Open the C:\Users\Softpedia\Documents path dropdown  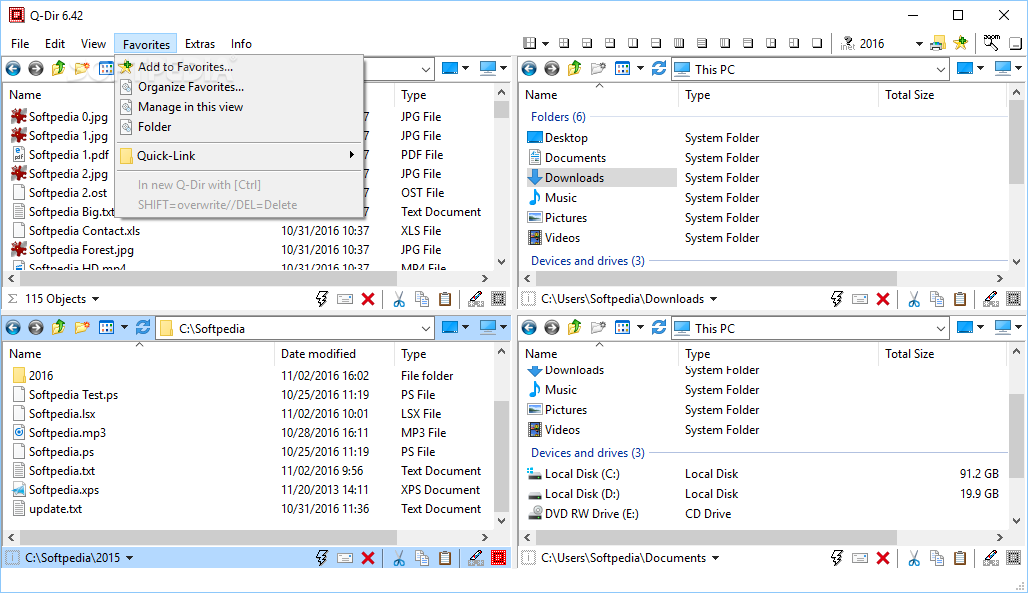pos(715,558)
